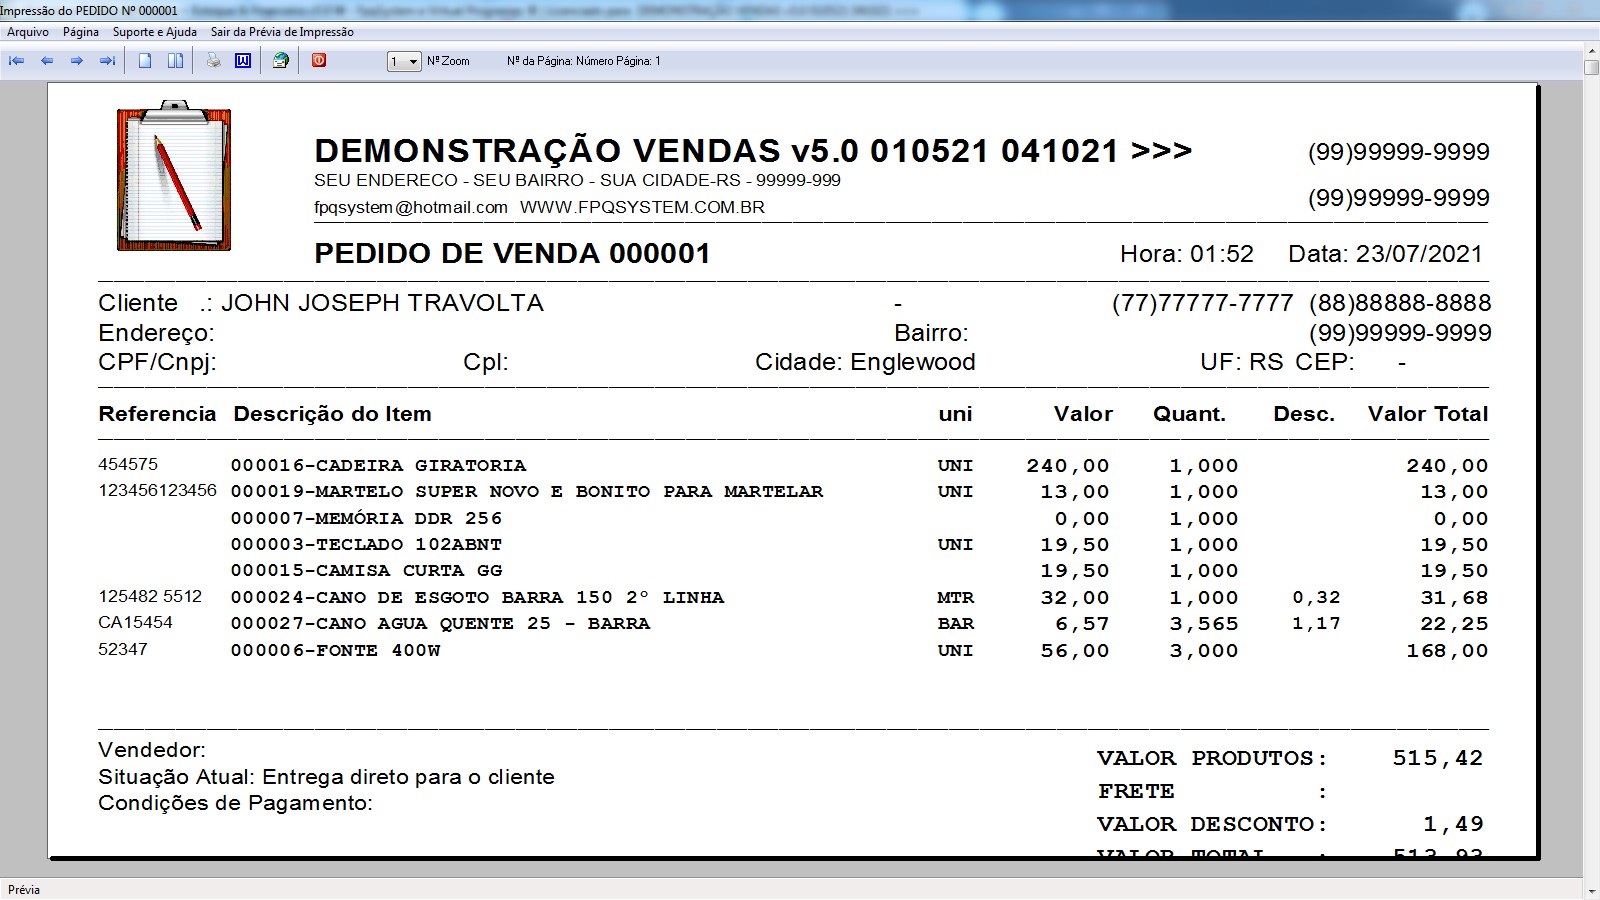This screenshot has height=900, width=1600.
Task: Click the red power exit icon
Action: pos(319,61)
